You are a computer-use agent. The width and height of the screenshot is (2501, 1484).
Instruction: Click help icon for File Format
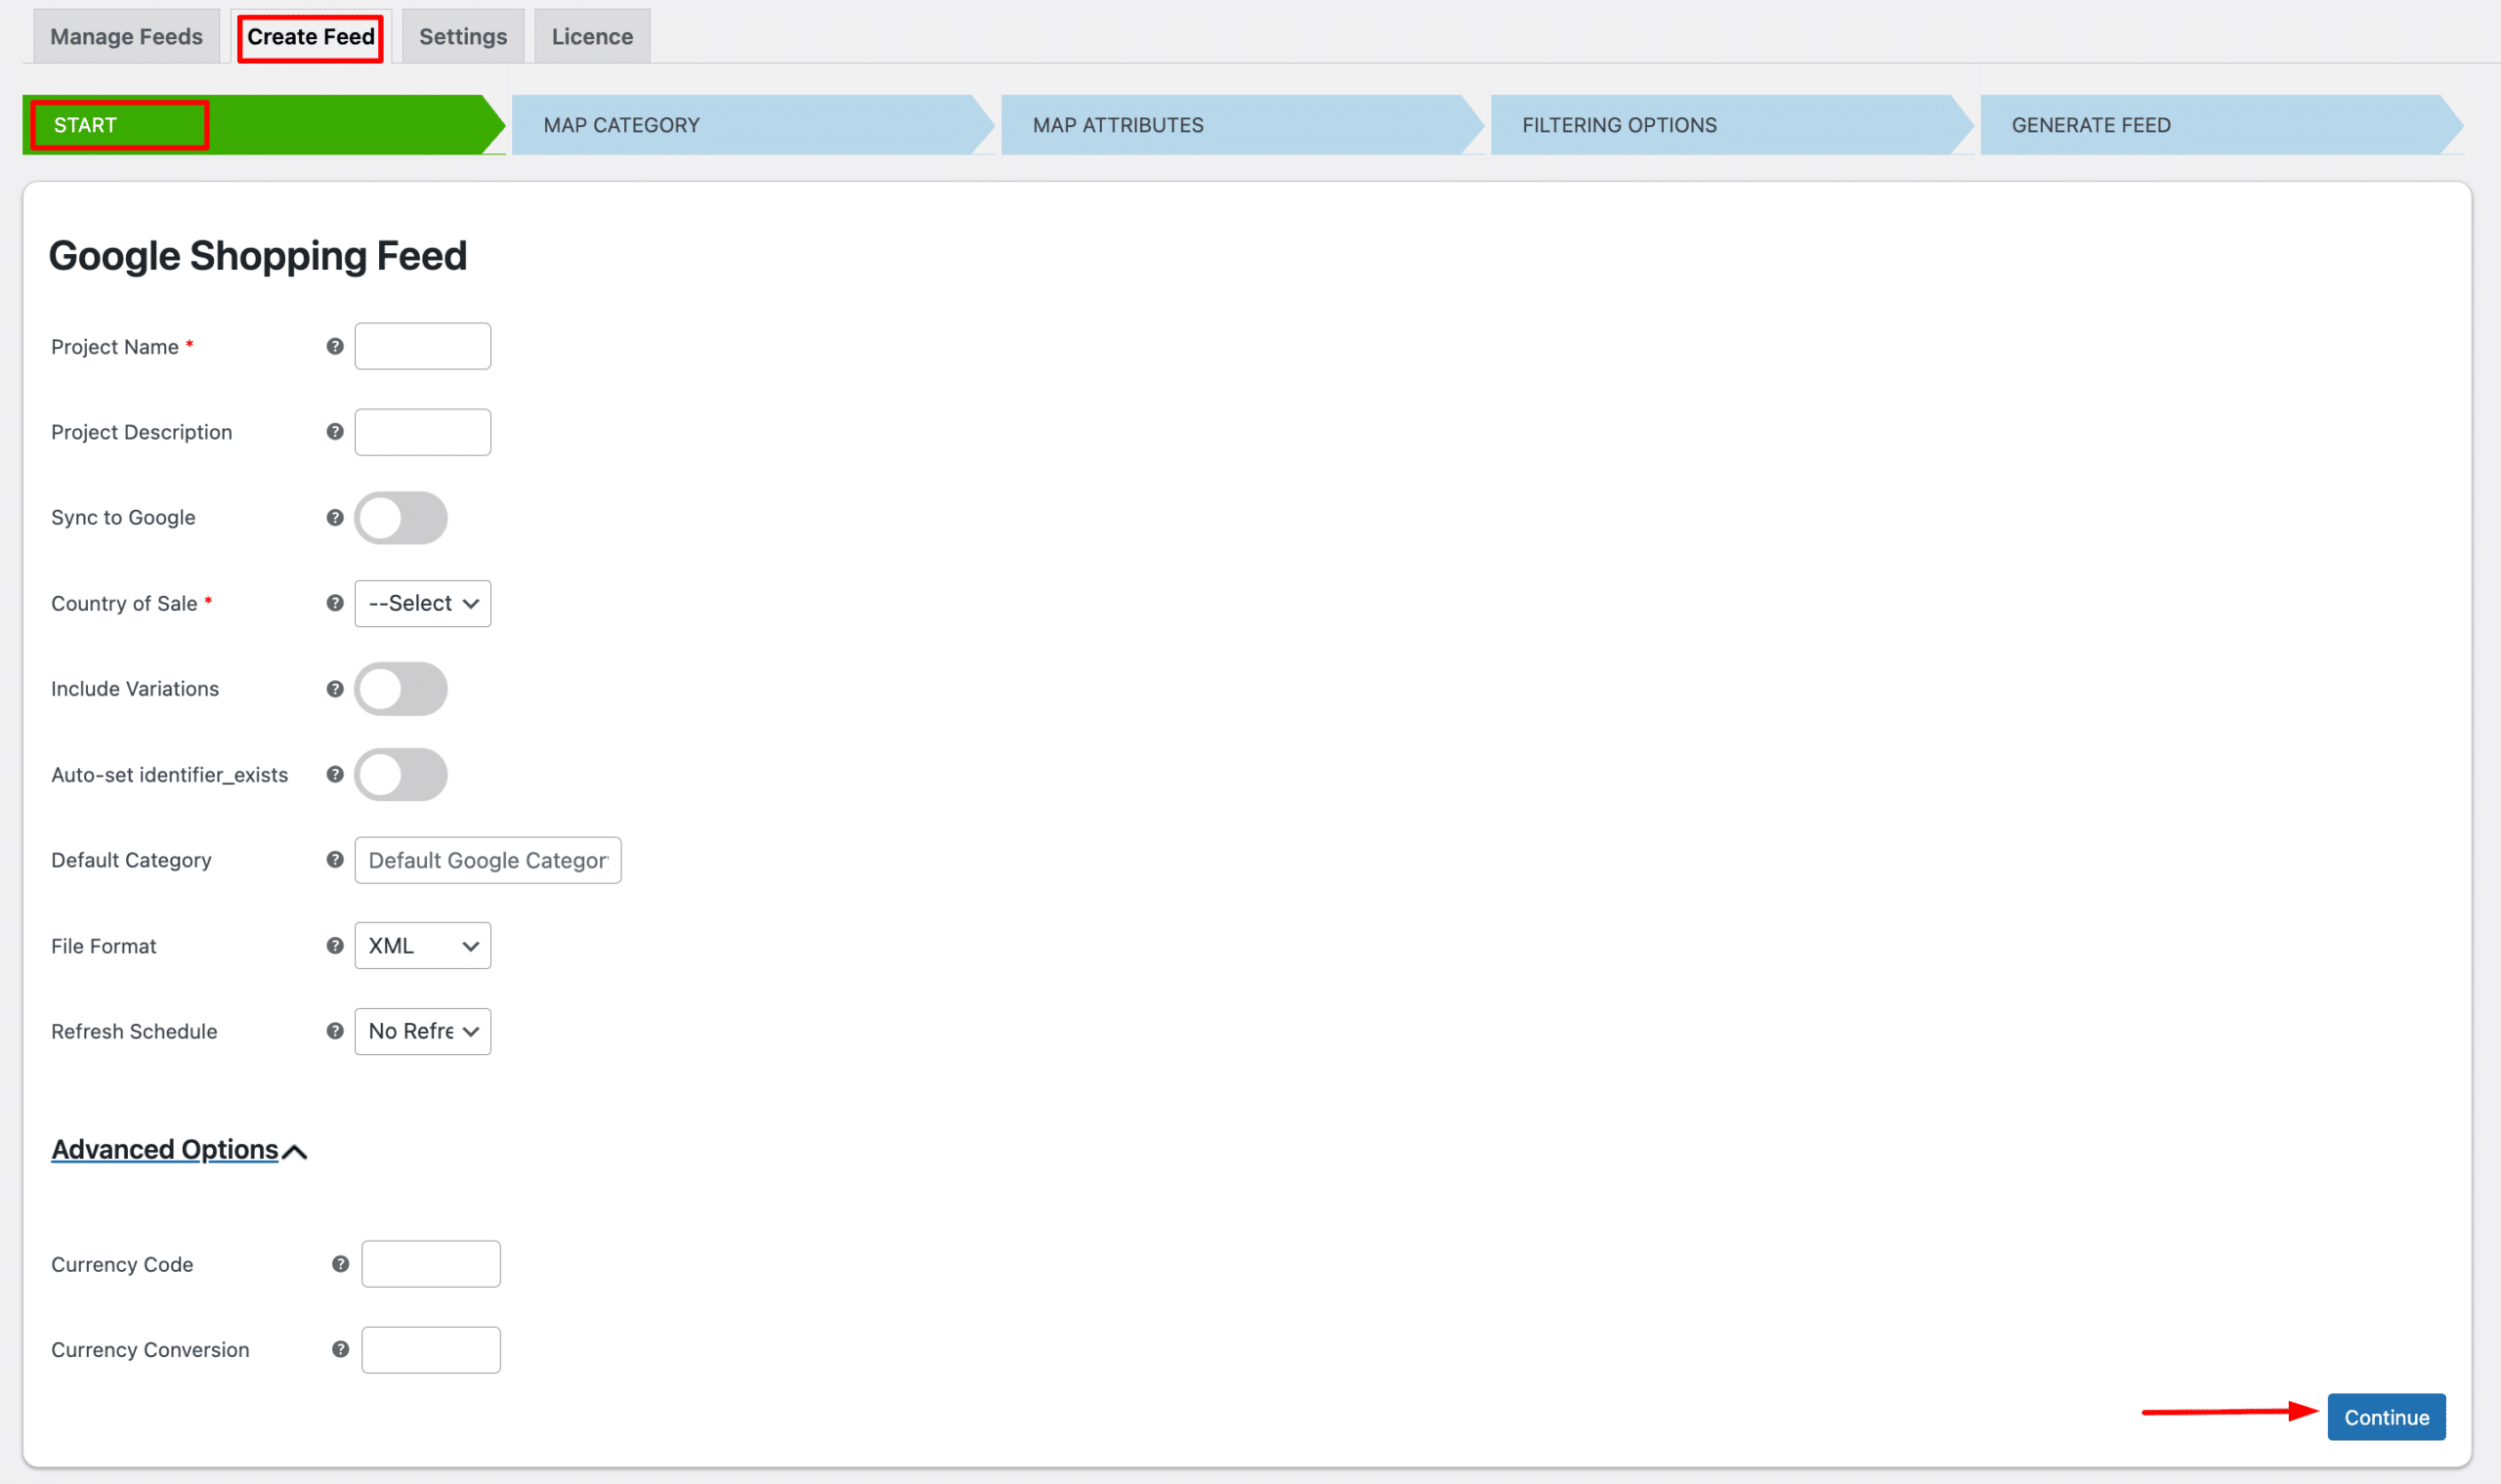[335, 945]
